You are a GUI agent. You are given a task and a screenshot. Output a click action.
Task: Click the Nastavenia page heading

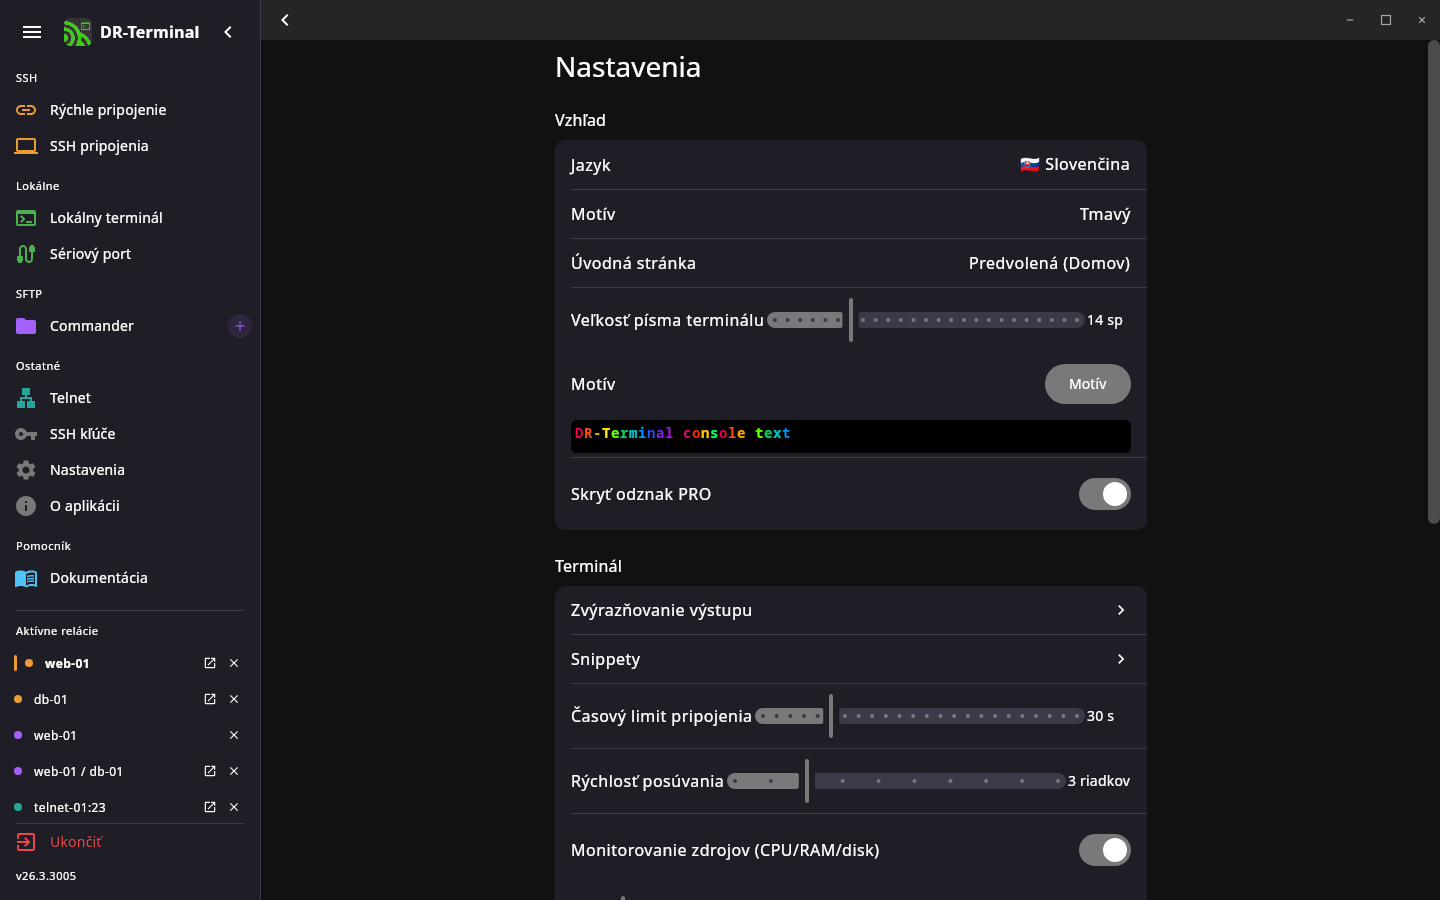point(628,67)
